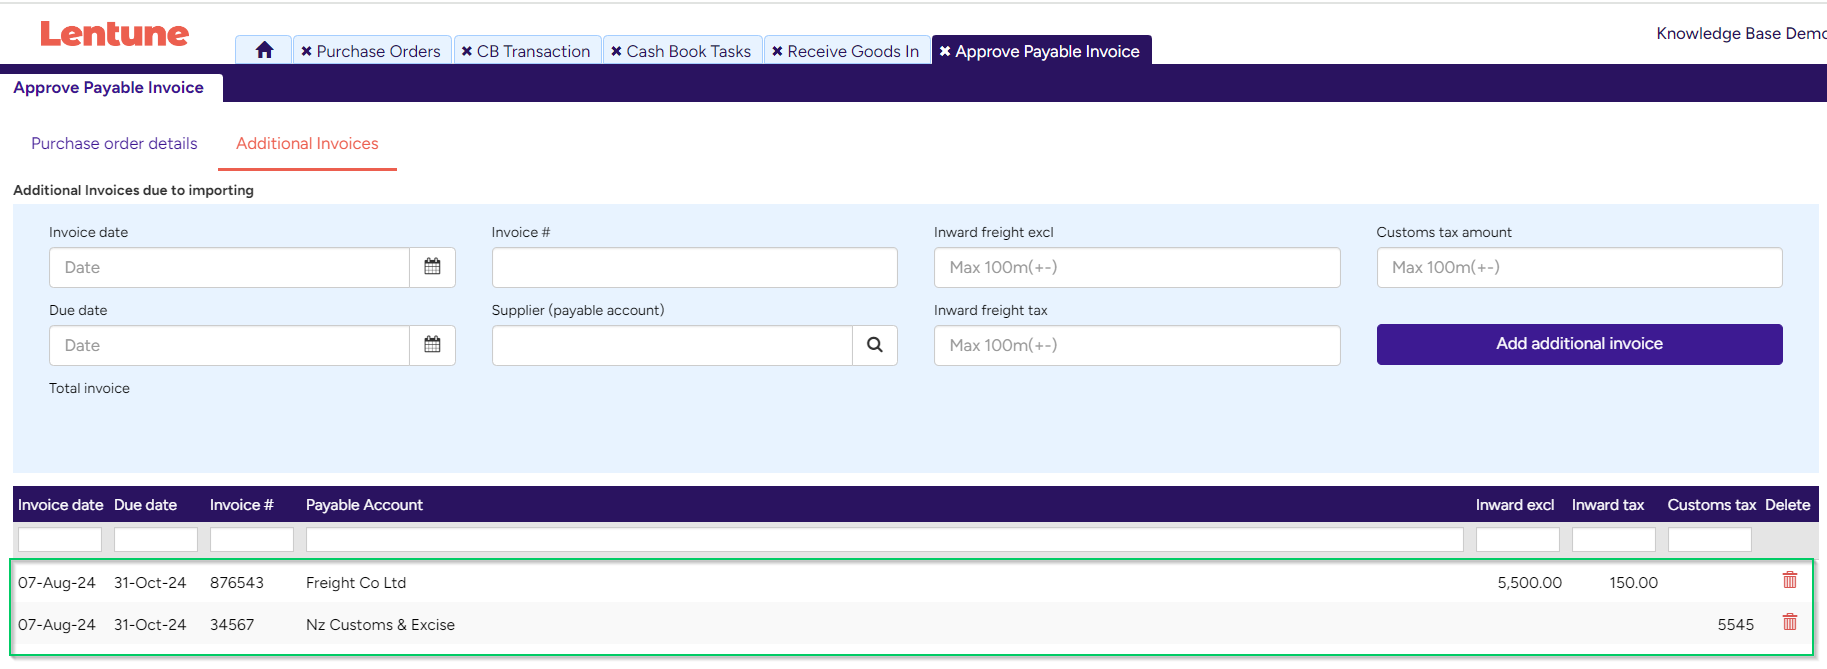Screen dimensions: 1827x669
Task: Open Additional Invoices sub-tab
Action: click(x=307, y=143)
